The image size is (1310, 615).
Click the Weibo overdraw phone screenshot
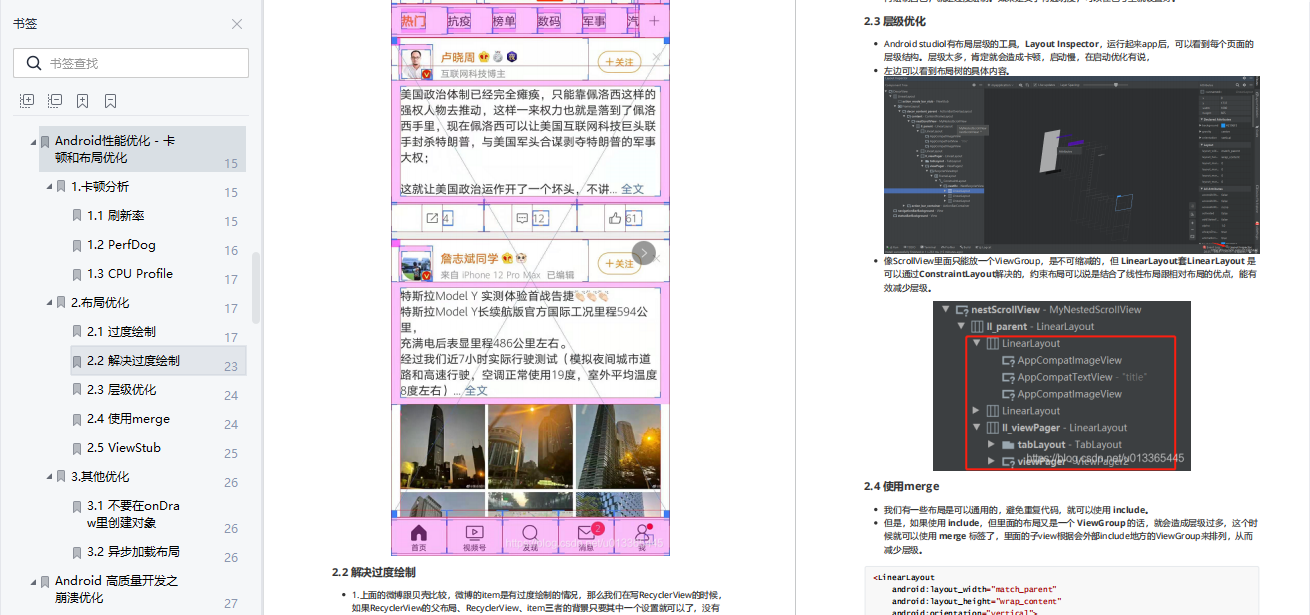pyautogui.click(x=530, y=278)
